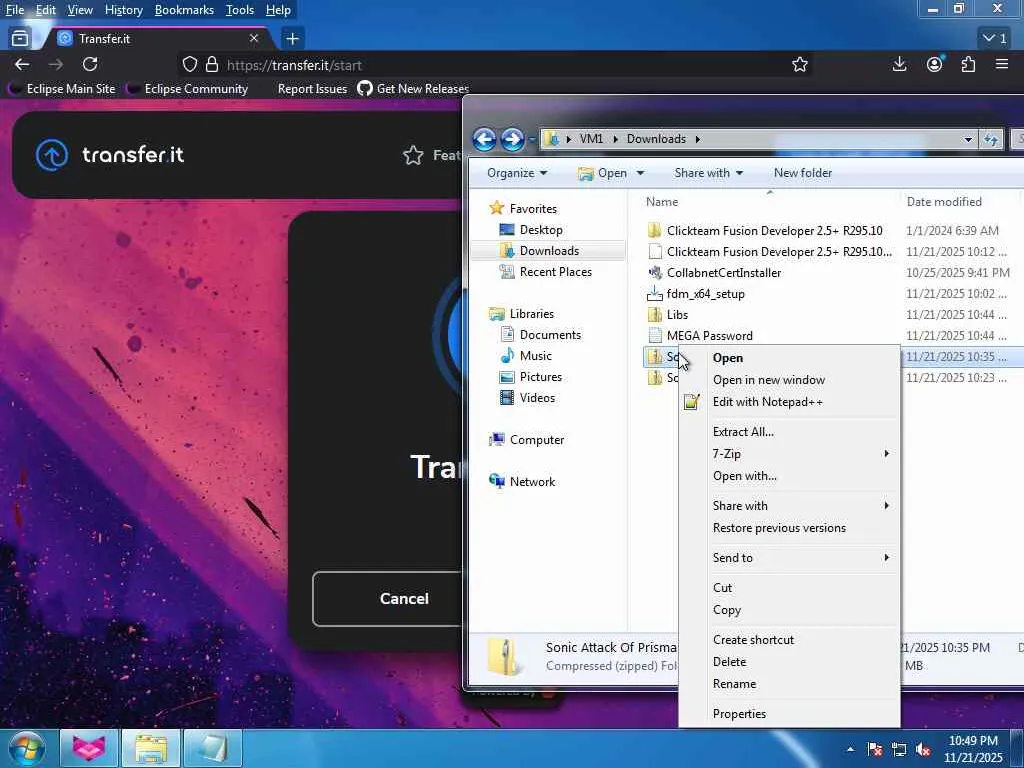Click New folder in the Explorer toolbar
Image resolution: width=1024 pixels, height=768 pixels.
coord(803,173)
